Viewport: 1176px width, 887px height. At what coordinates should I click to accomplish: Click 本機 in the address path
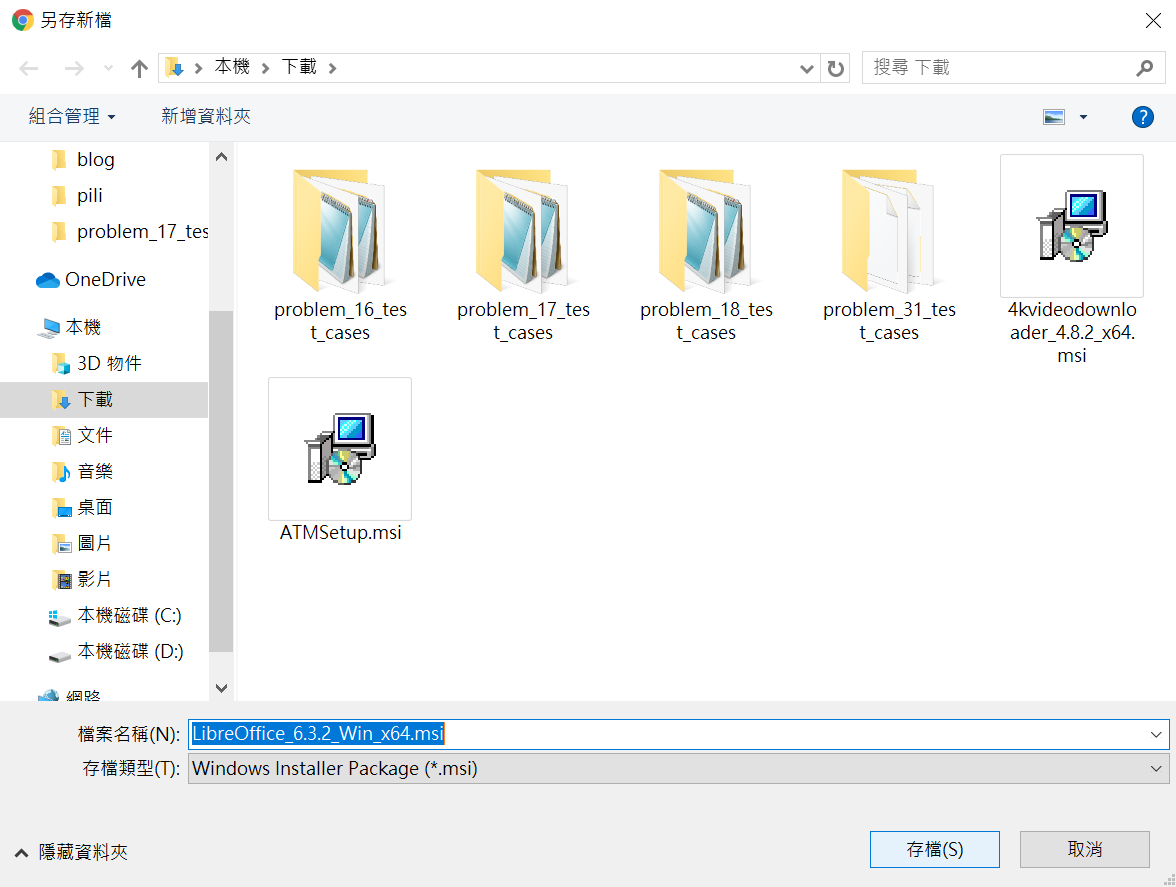(232, 67)
